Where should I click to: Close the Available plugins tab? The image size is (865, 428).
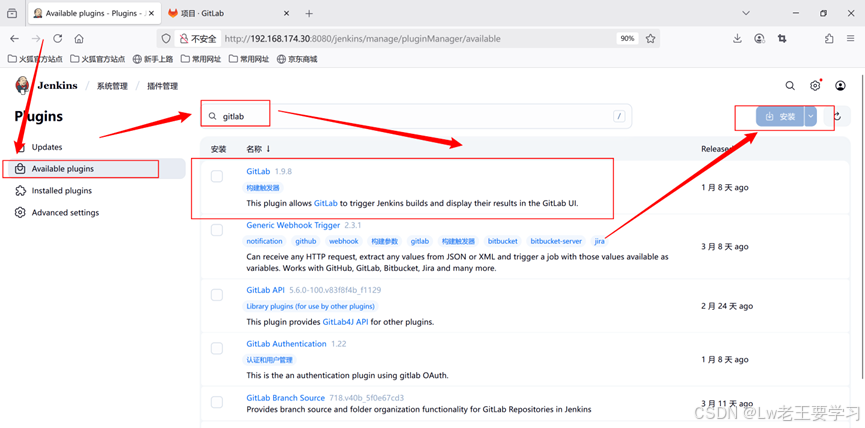151,13
